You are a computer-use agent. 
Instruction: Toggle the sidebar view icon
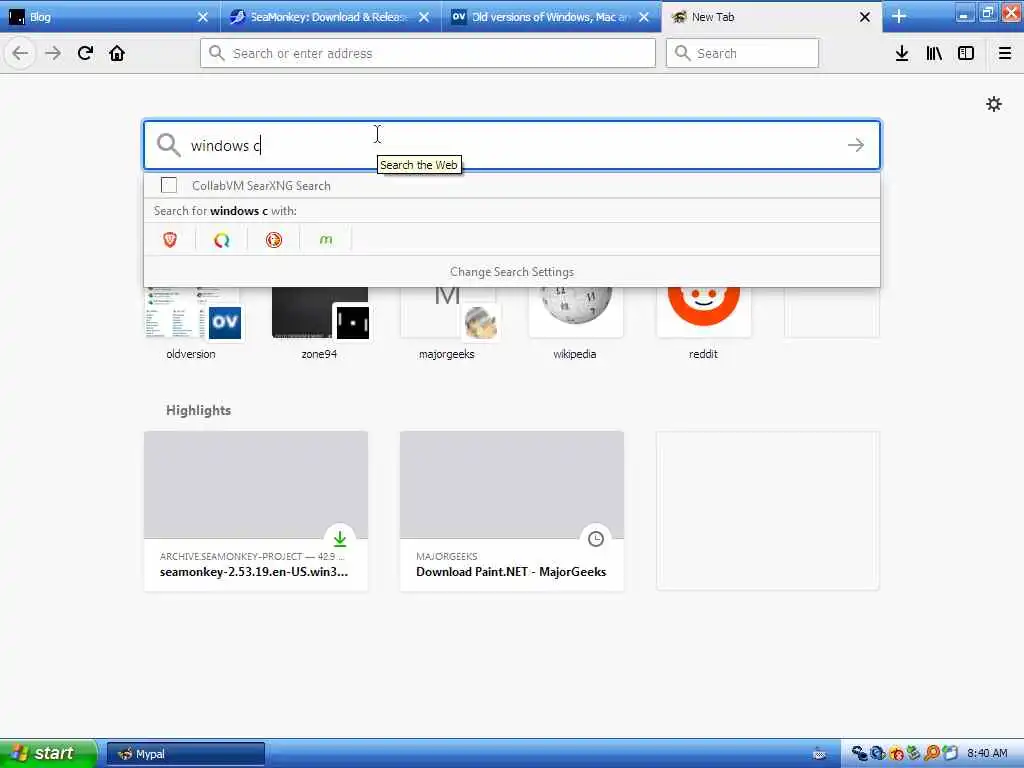pos(966,53)
